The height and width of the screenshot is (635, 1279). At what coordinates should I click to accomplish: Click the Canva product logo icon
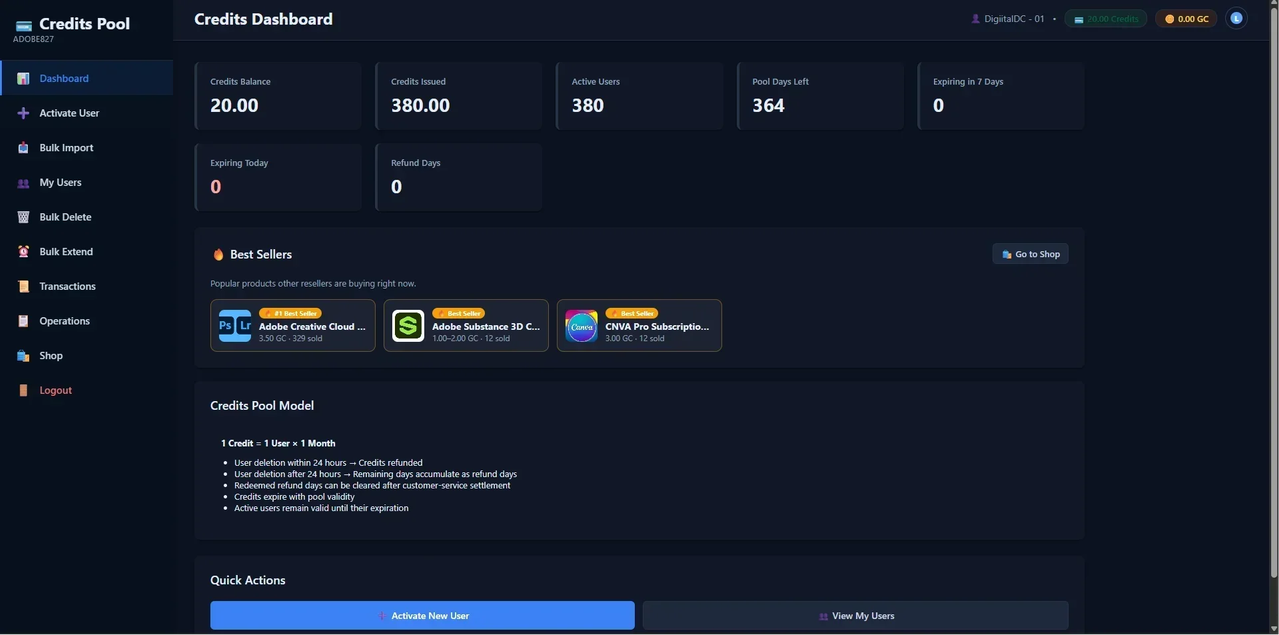[x=581, y=326]
